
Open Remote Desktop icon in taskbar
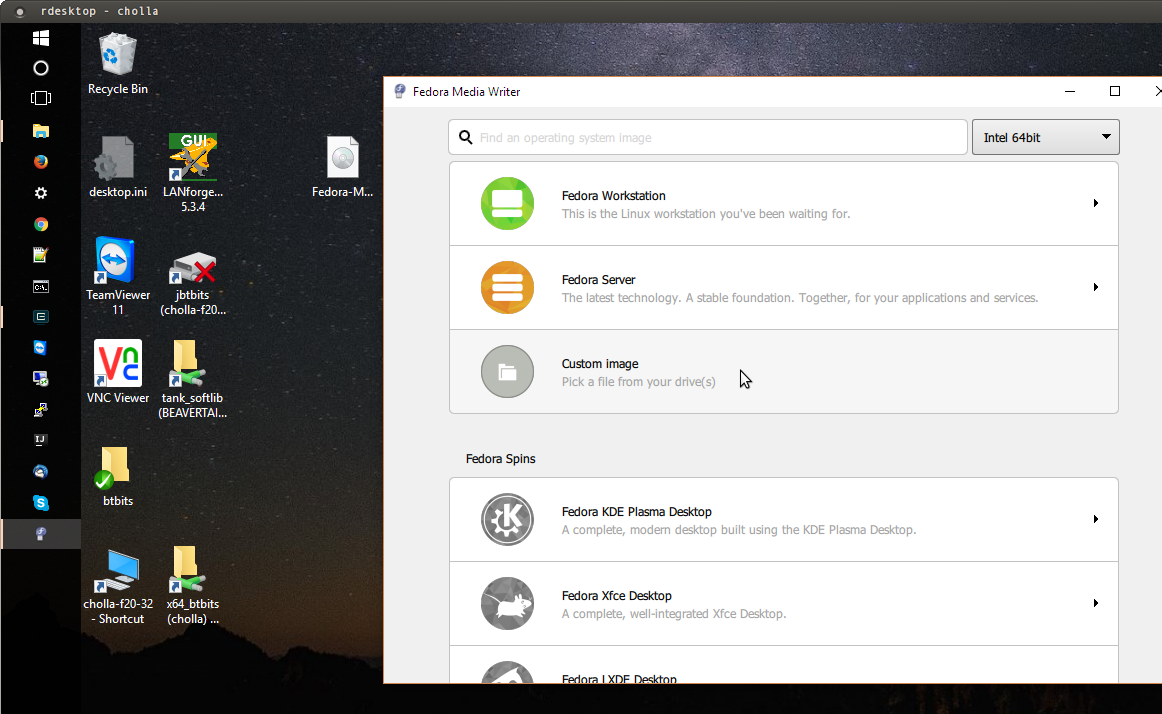click(41, 379)
